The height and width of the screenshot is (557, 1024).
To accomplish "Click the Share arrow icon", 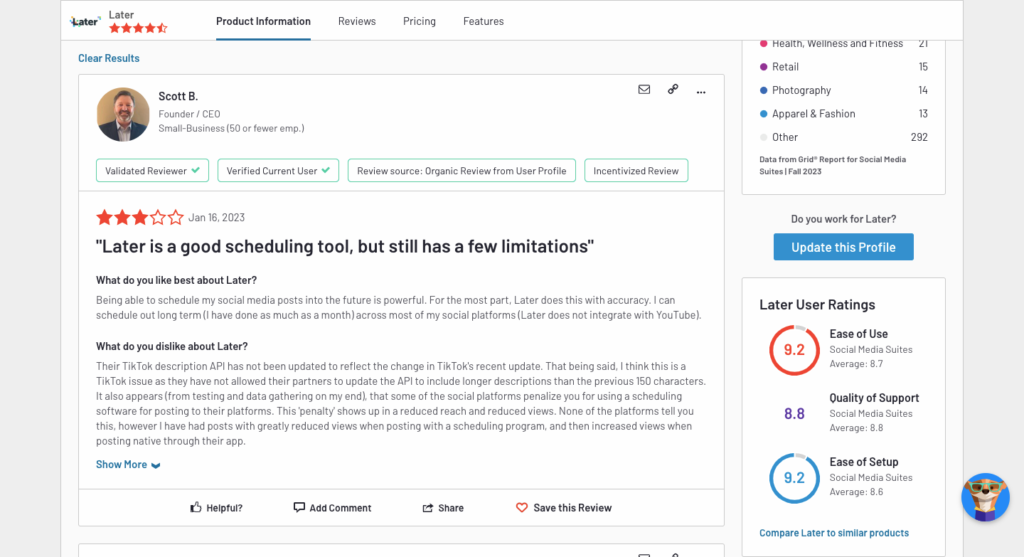I will [x=428, y=508].
